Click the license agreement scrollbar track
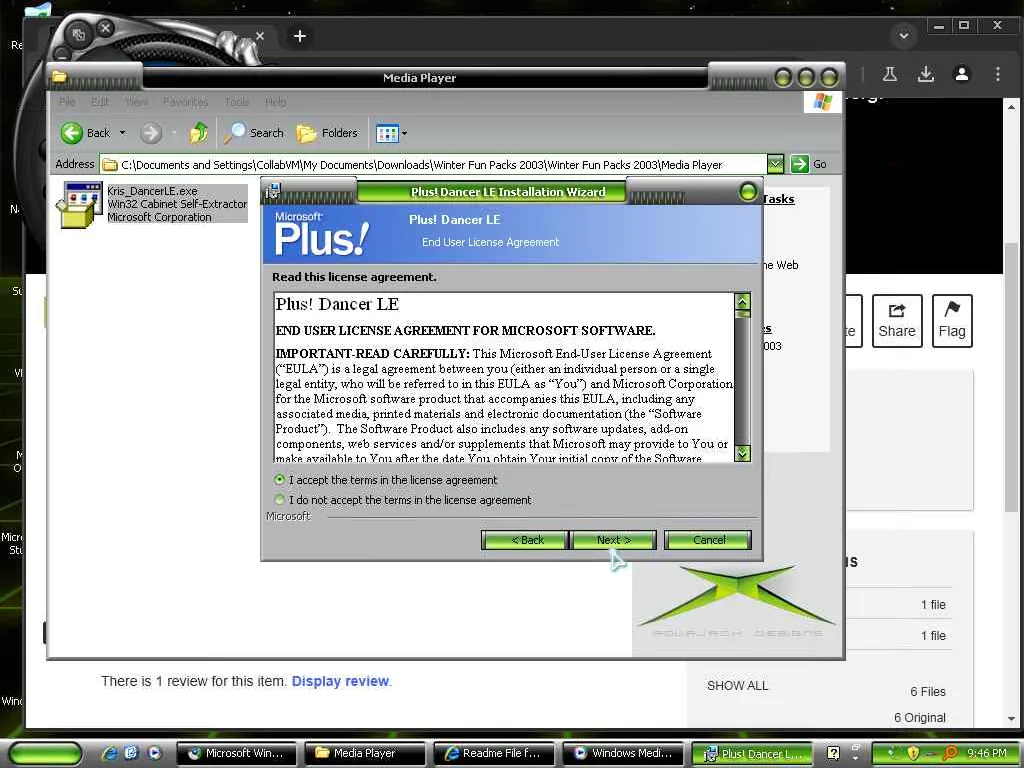 click(x=742, y=382)
